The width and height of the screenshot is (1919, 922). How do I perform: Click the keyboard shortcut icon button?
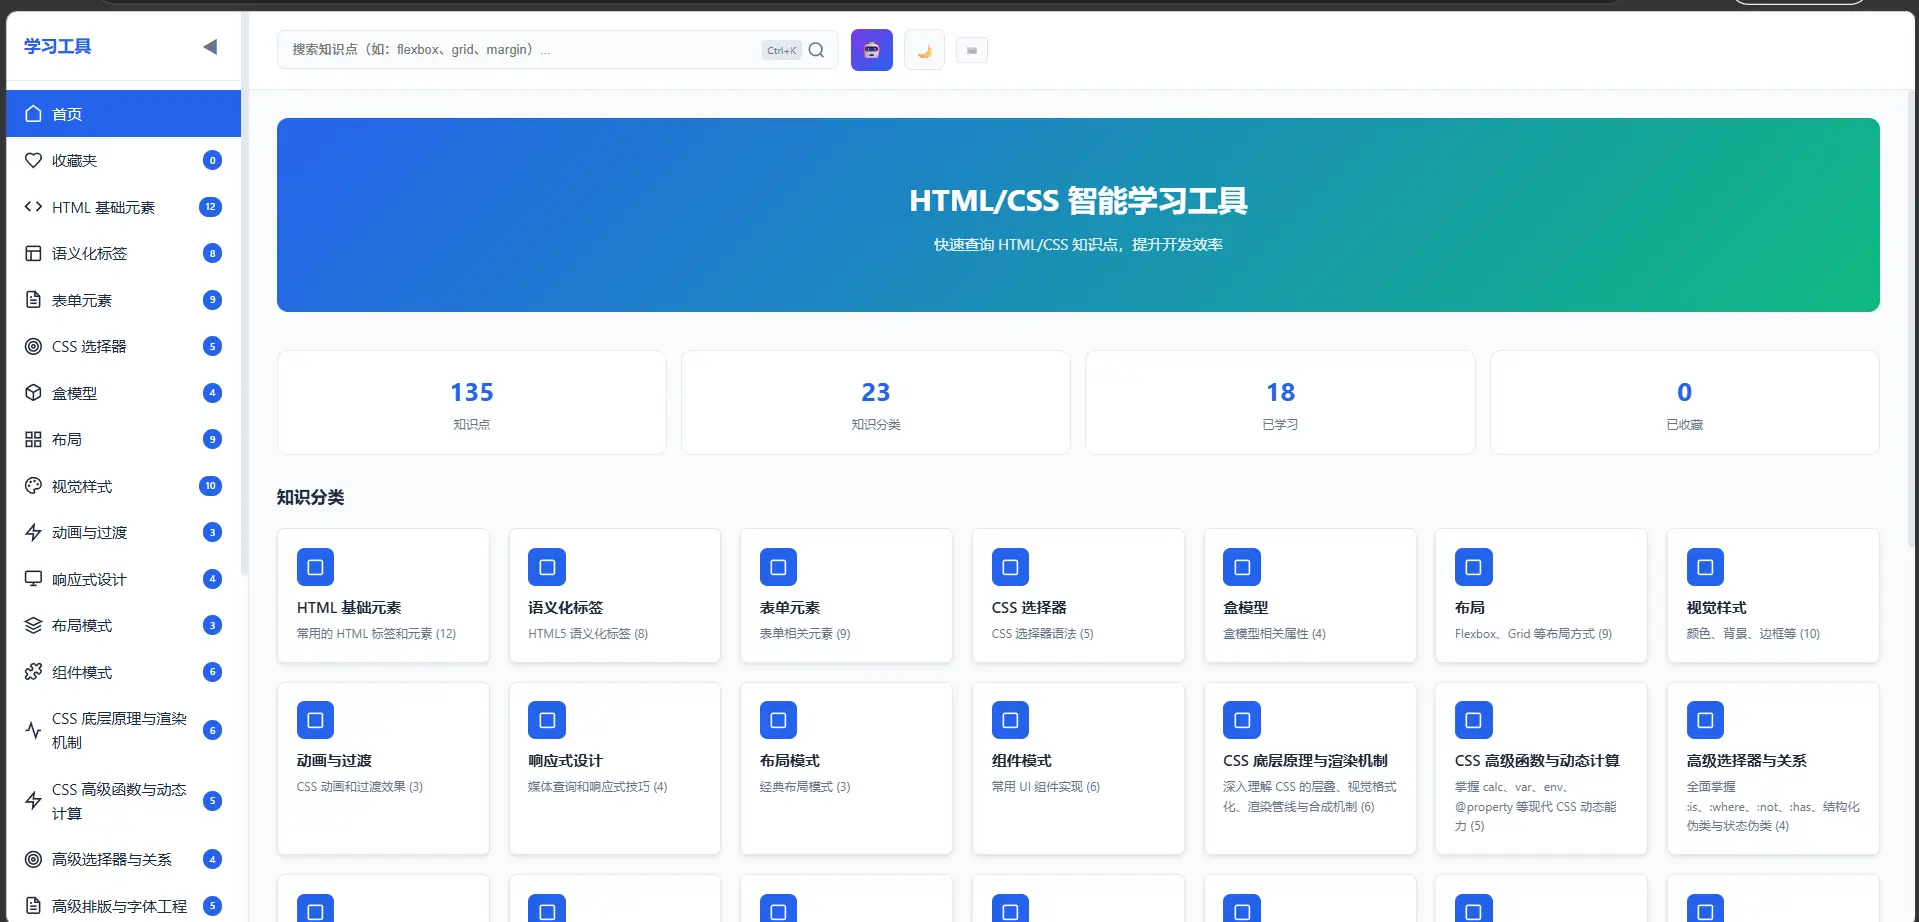coord(971,50)
